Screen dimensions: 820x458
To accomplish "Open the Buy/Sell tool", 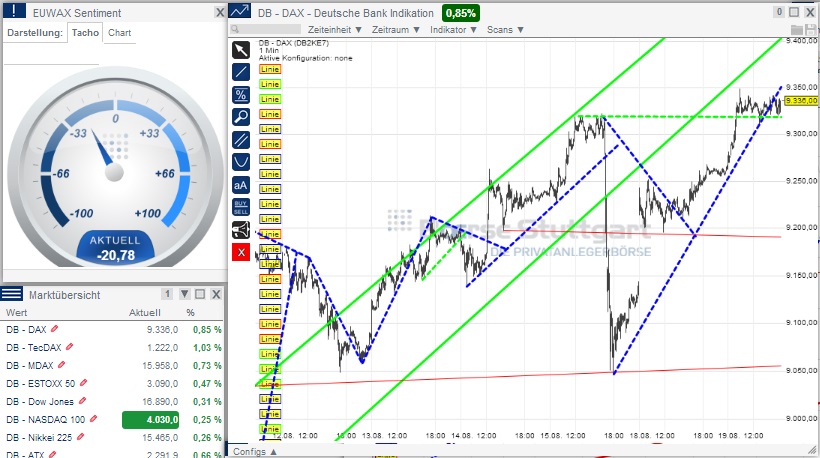I will point(241,208).
